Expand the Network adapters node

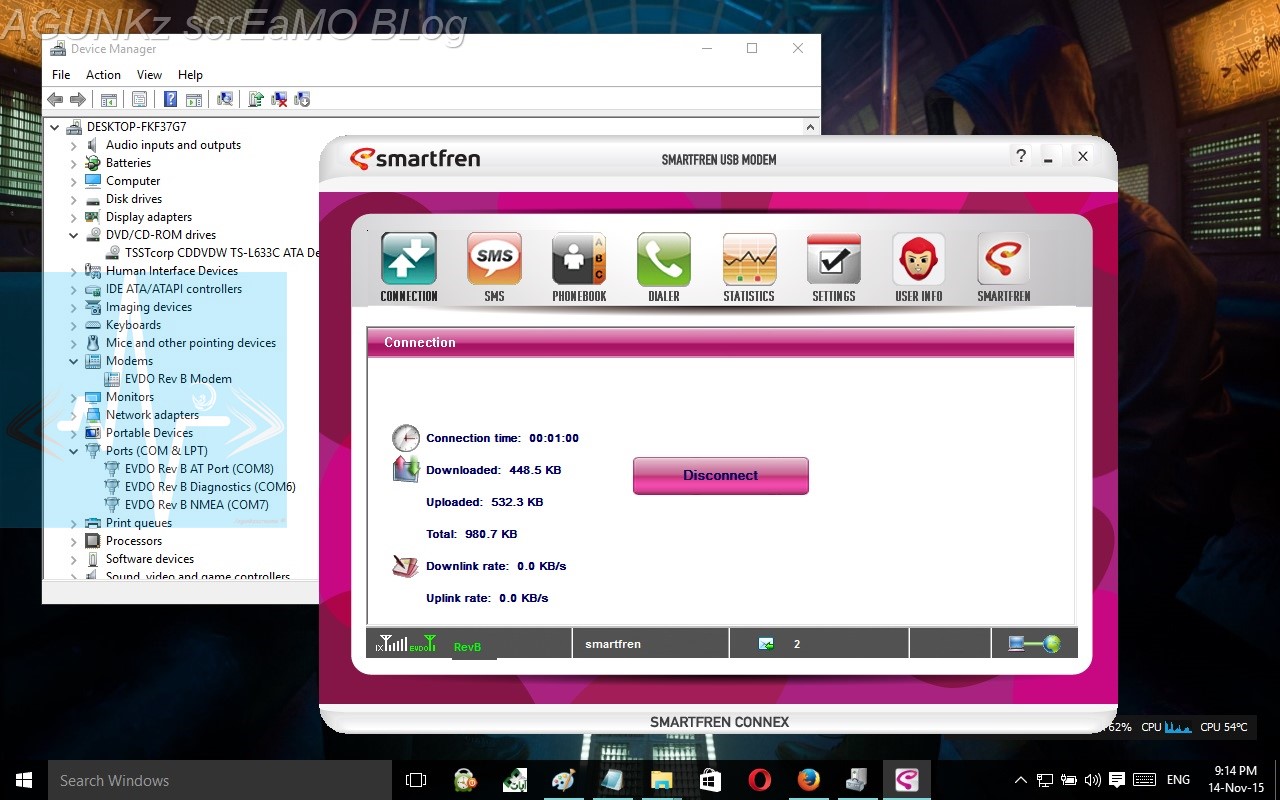(x=73, y=415)
